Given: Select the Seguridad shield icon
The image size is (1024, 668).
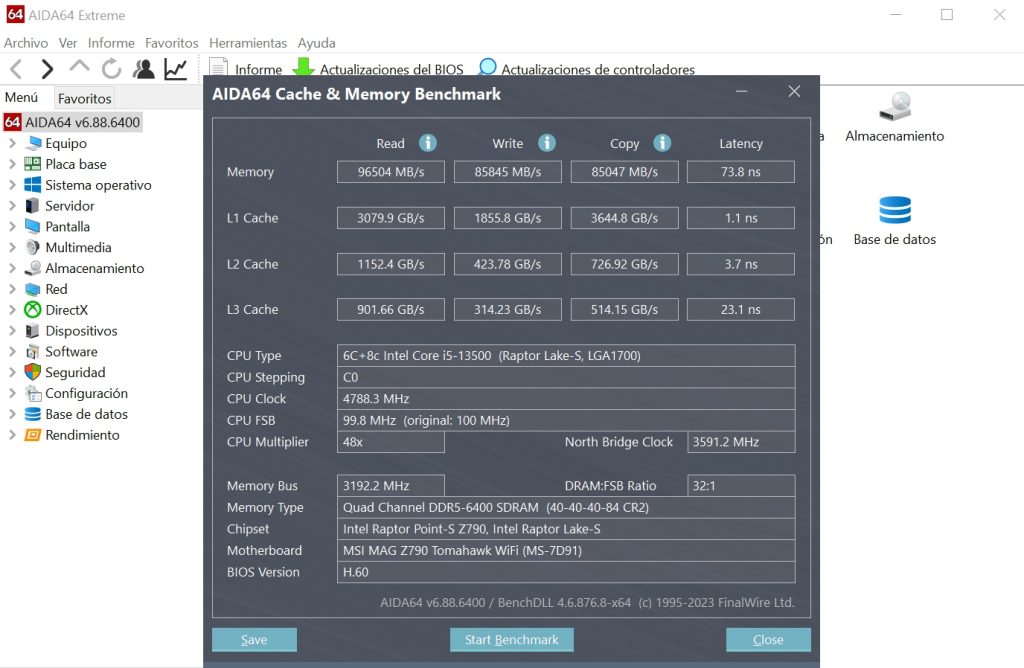Looking at the screenshot, I should click(x=33, y=372).
